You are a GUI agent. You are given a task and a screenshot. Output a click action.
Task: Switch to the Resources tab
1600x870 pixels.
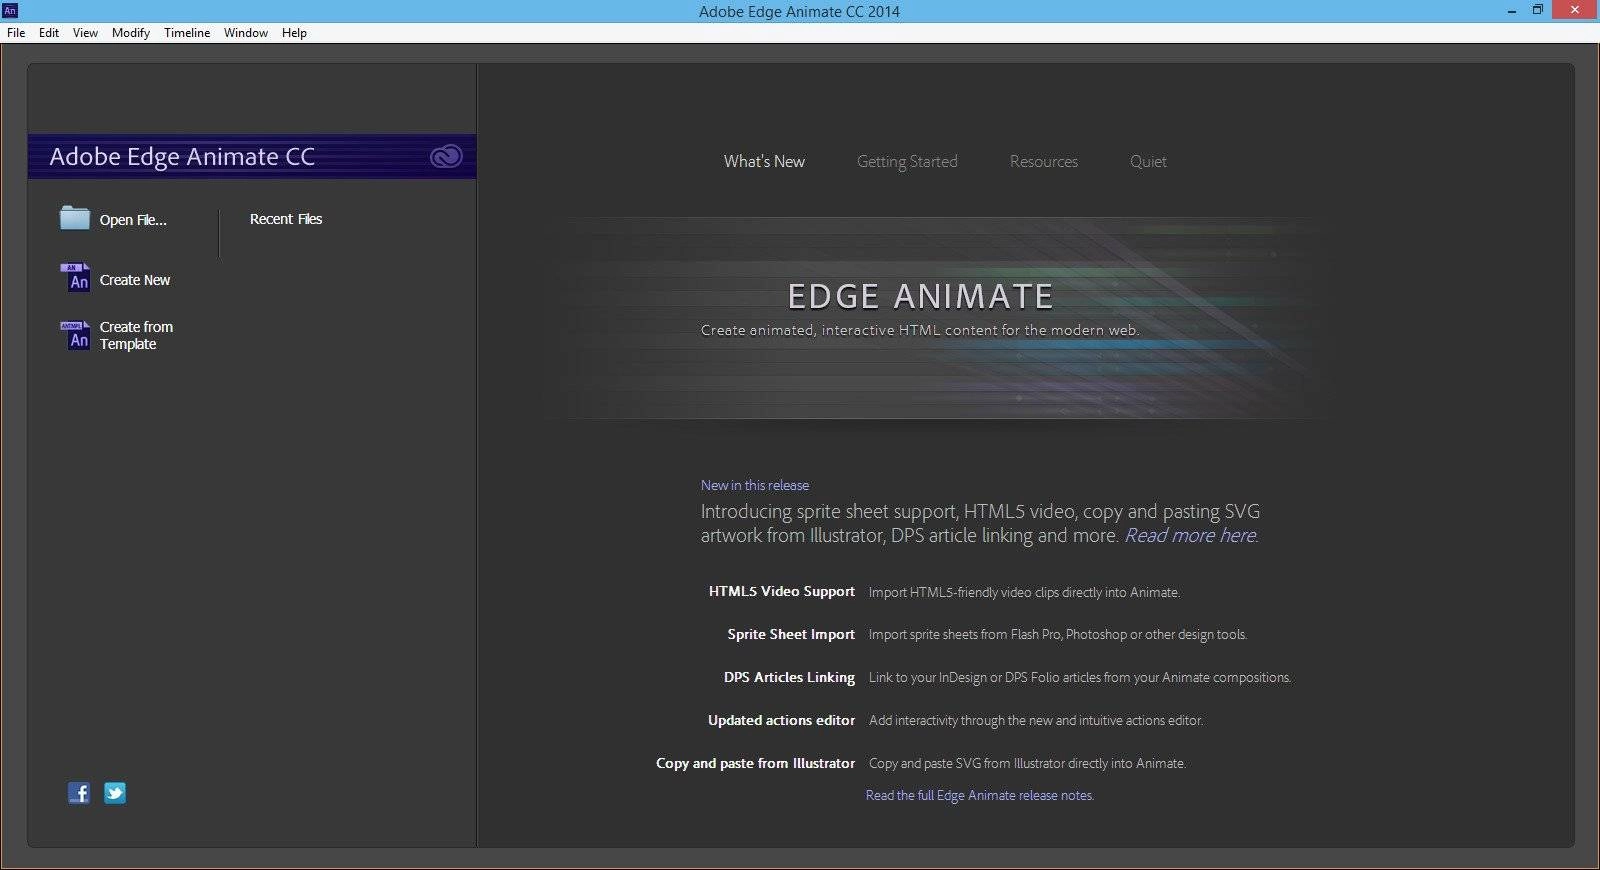click(1044, 161)
